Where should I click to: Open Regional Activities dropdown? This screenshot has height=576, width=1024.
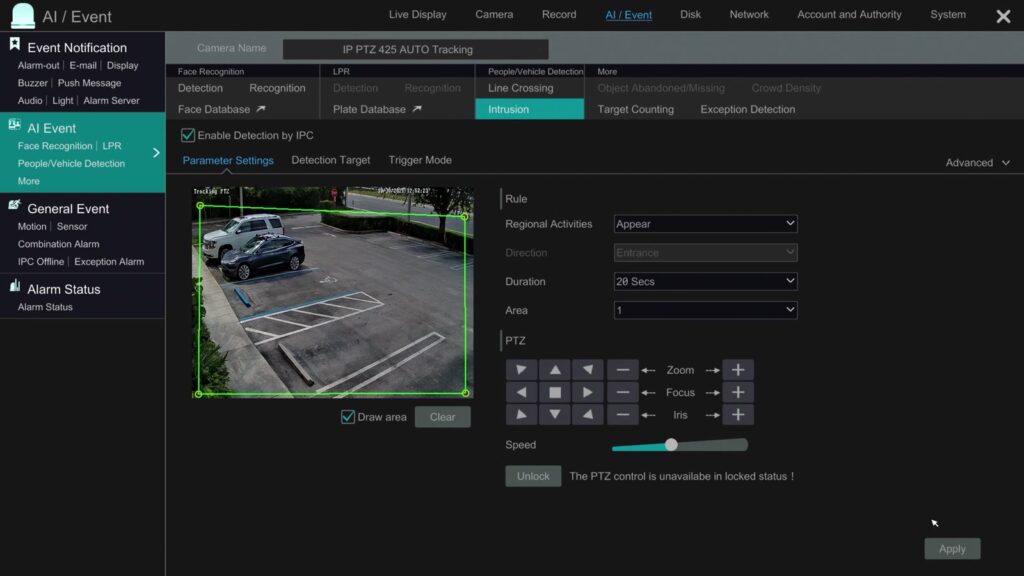(705, 224)
